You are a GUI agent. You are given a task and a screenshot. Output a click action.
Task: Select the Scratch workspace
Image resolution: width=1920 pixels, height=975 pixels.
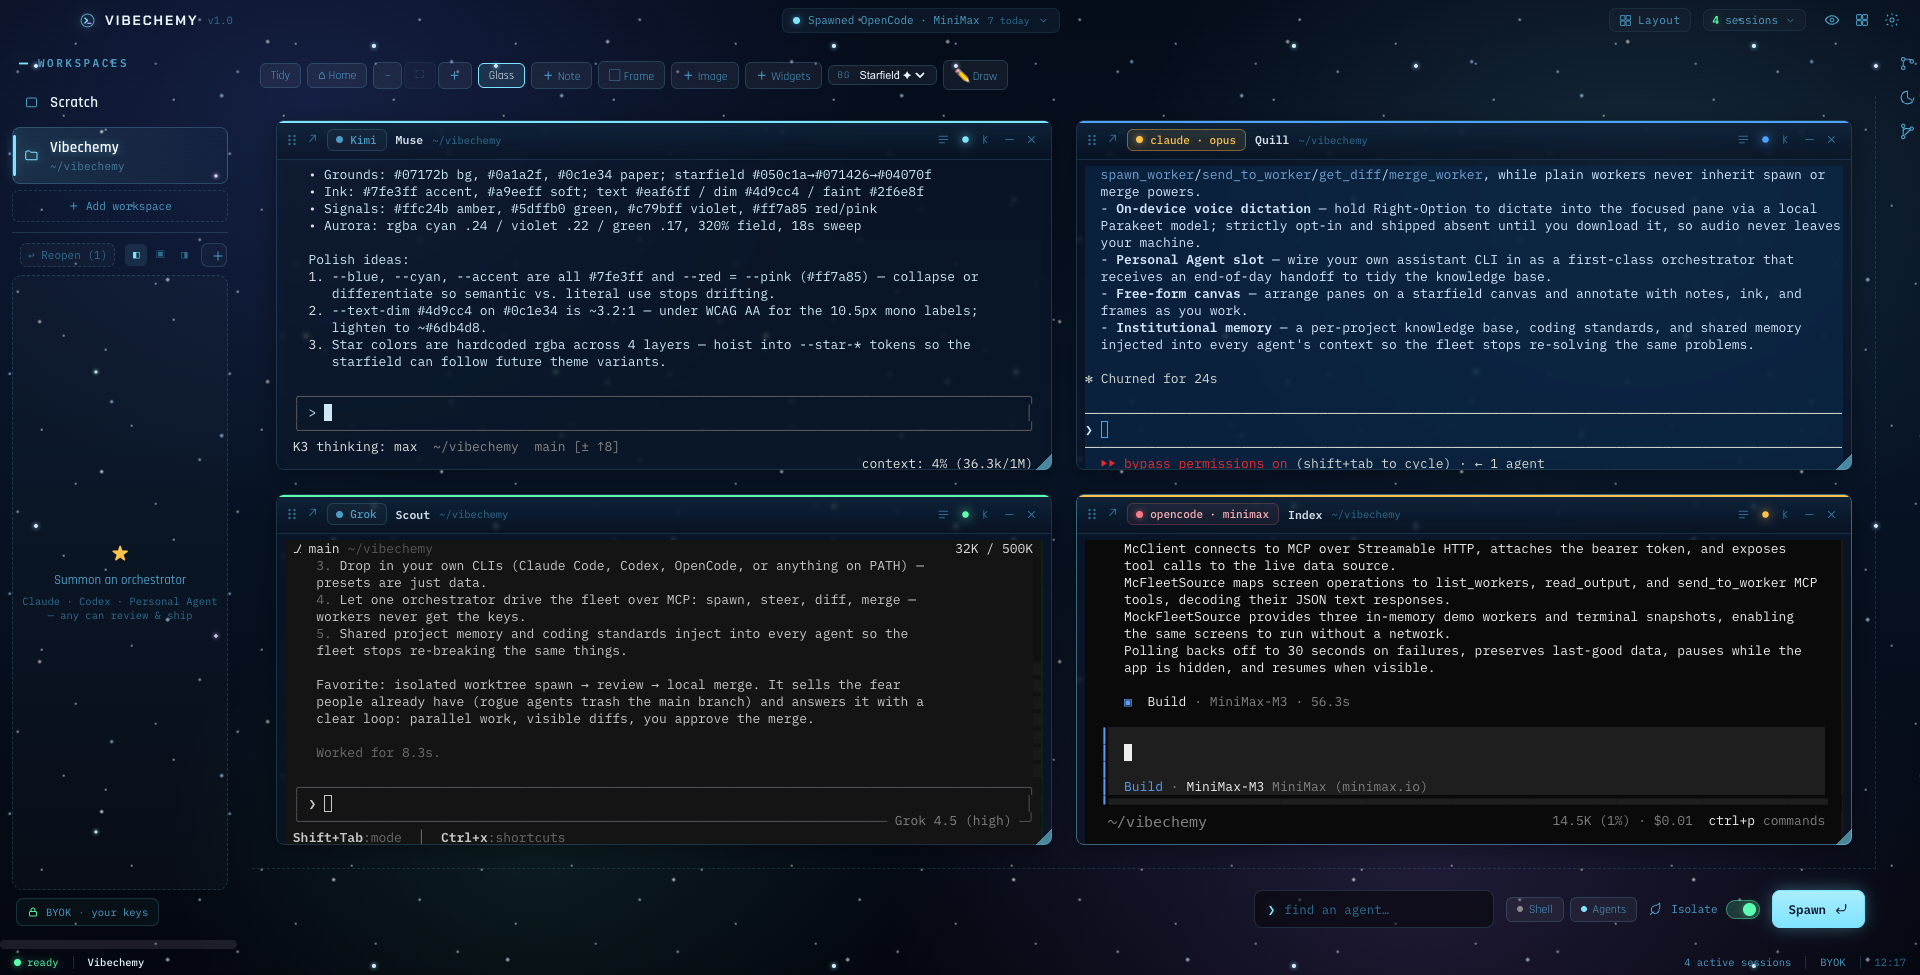click(120, 102)
